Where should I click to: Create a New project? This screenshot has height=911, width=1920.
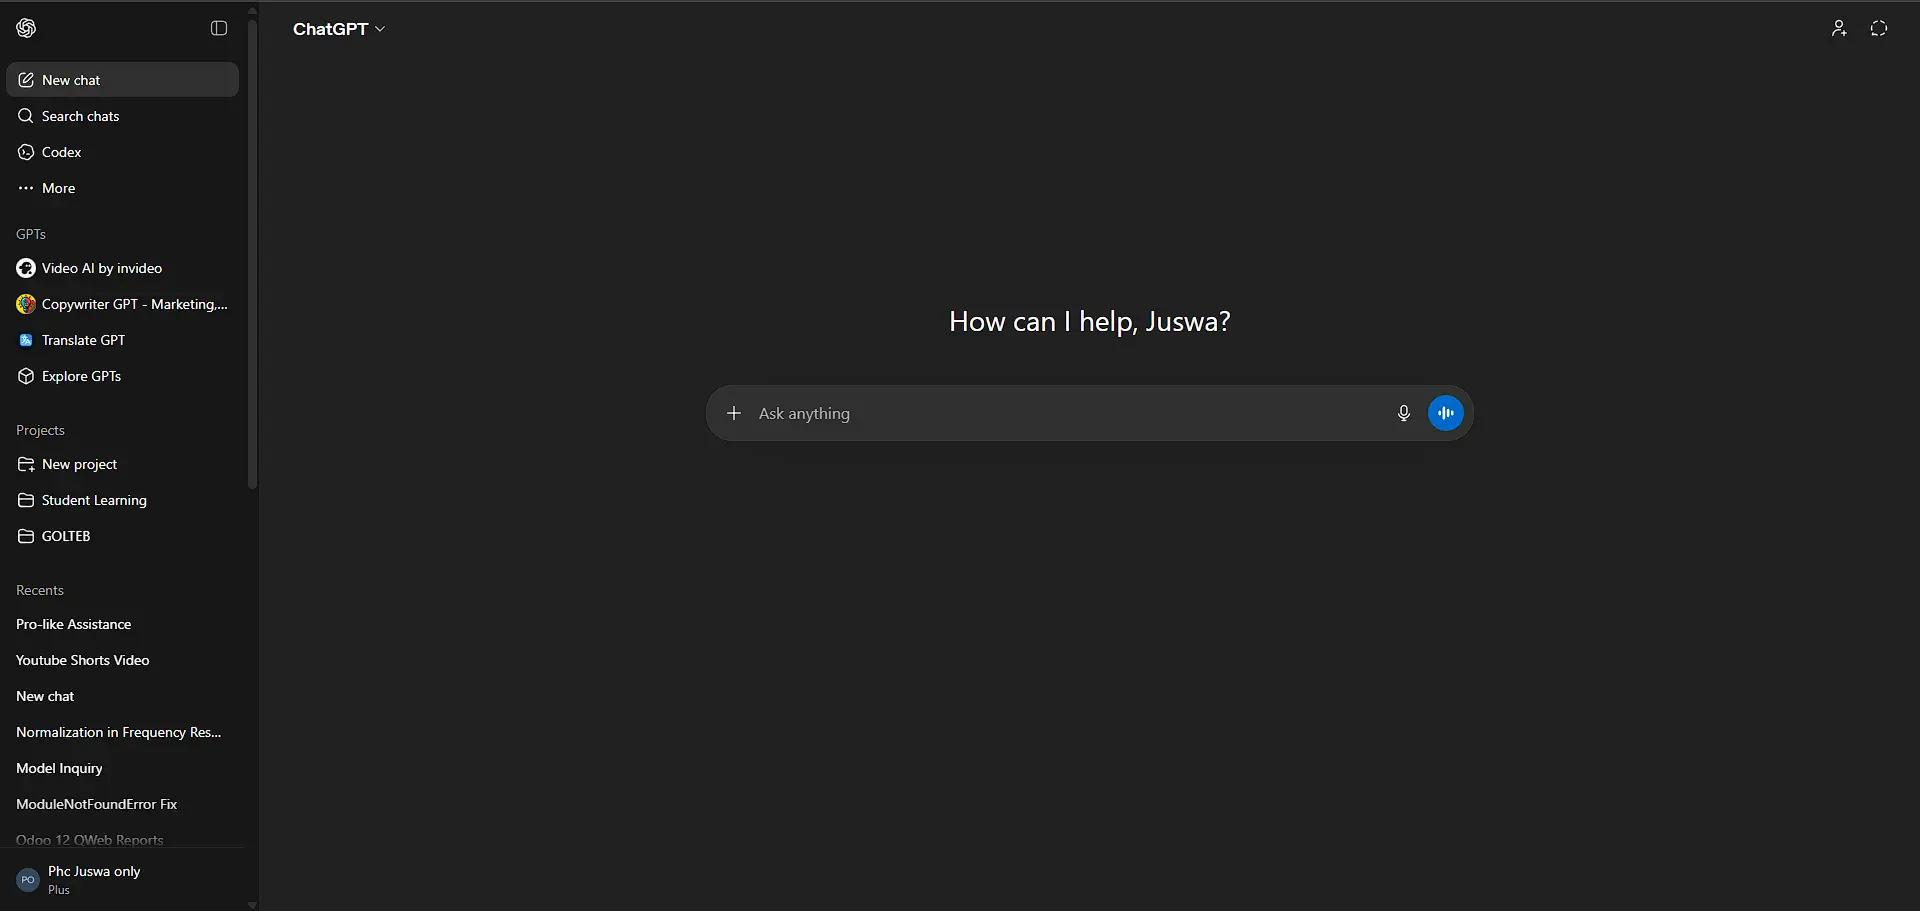(122, 464)
